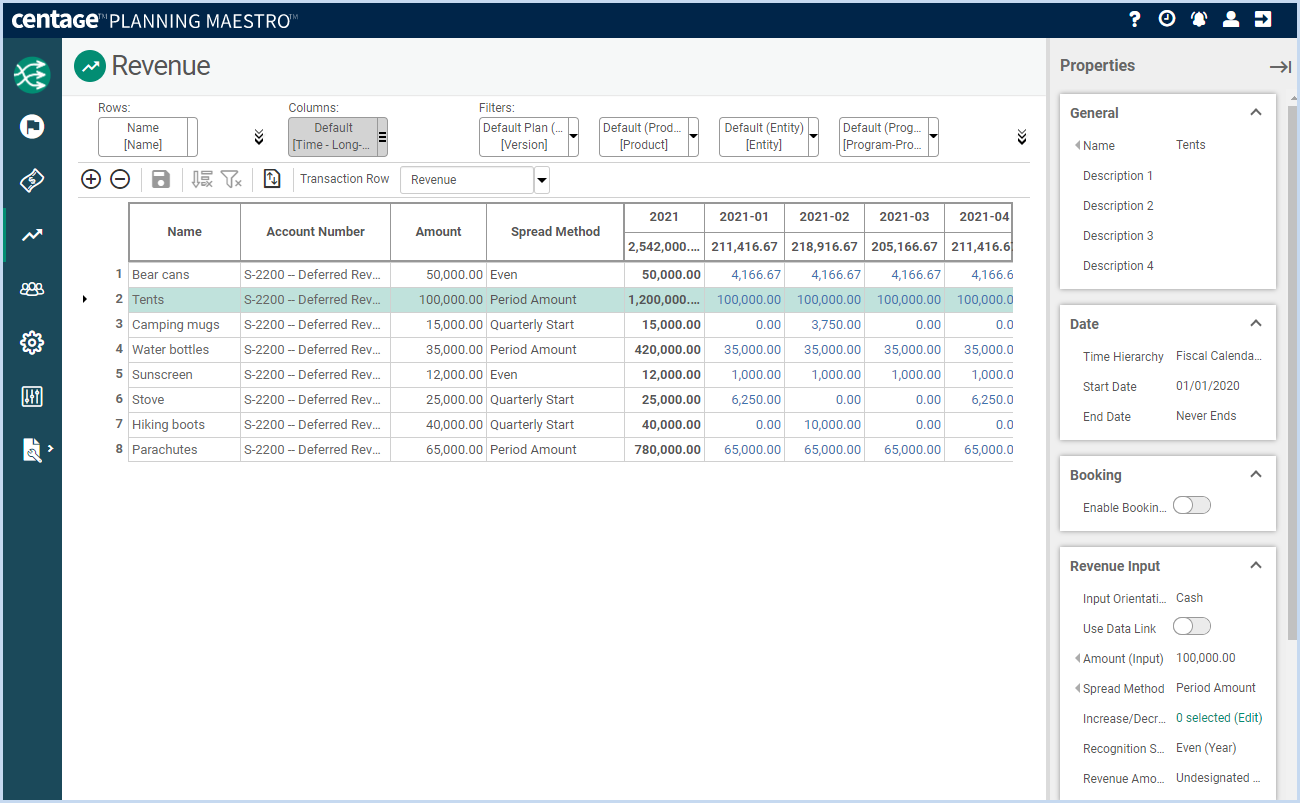Open the sliders section in sidebar
The image size is (1300, 803).
point(32,396)
